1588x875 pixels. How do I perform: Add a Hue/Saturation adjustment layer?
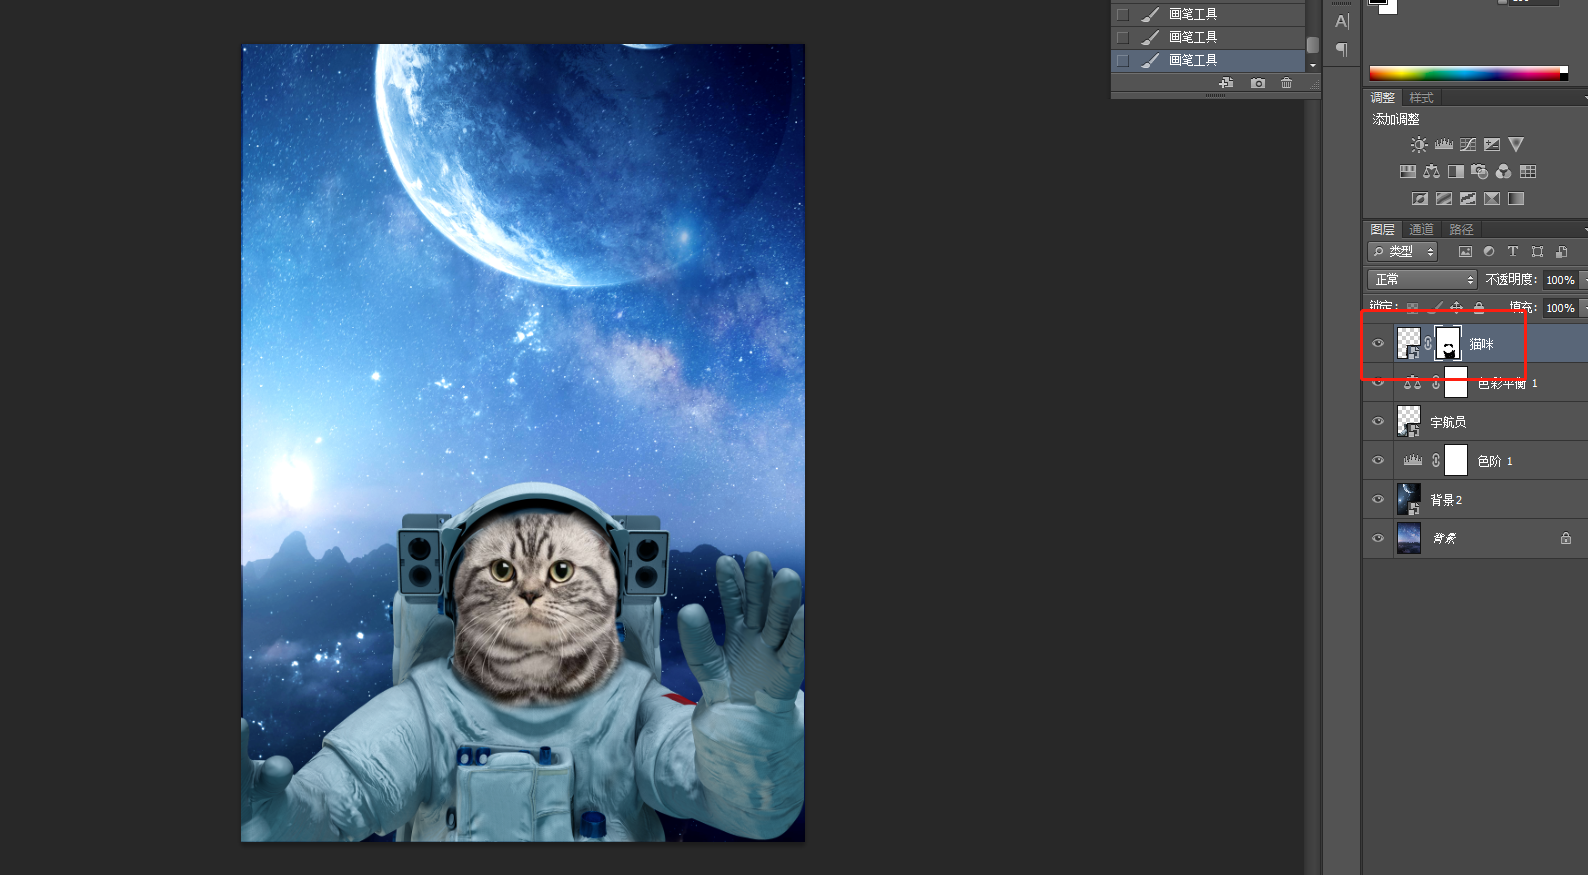pyautogui.click(x=1407, y=172)
